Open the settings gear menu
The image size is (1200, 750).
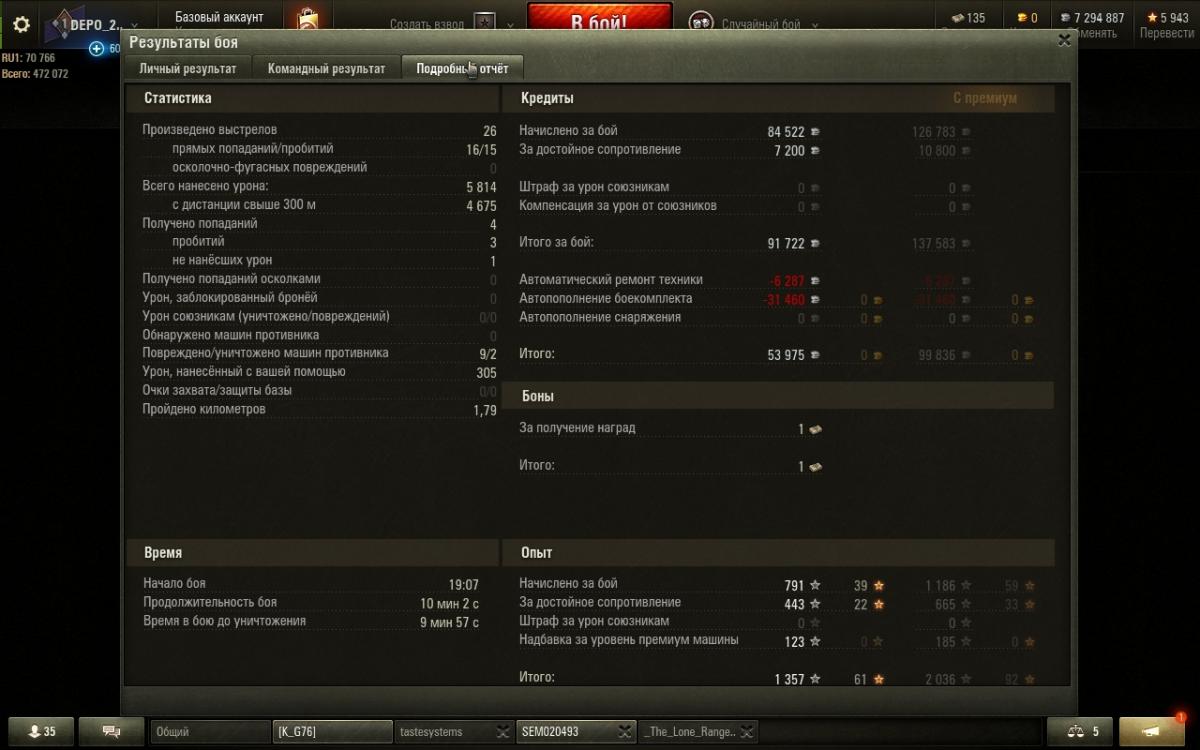point(20,24)
